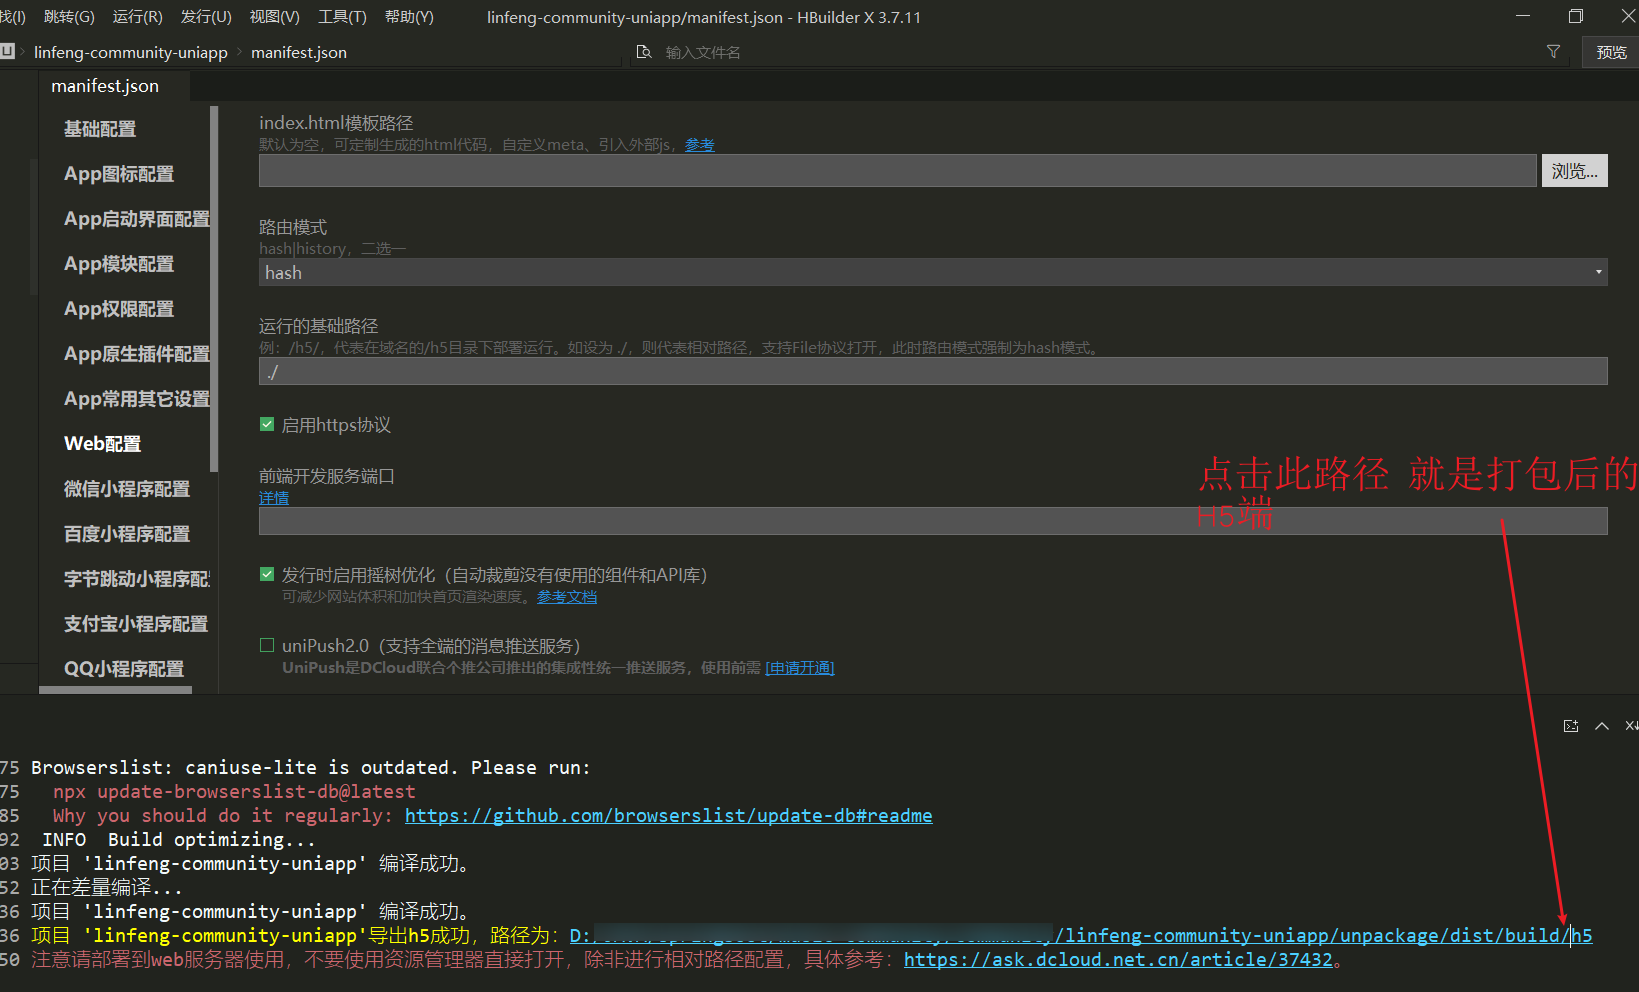Select App原生插件配置 in the sidebar
1639x992 pixels.
(x=137, y=354)
